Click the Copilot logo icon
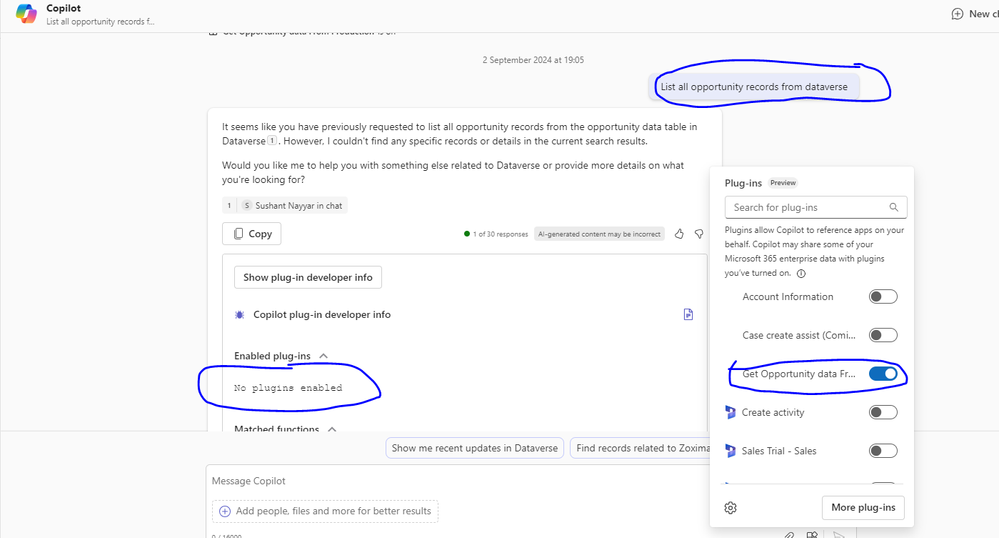 click(26, 13)
